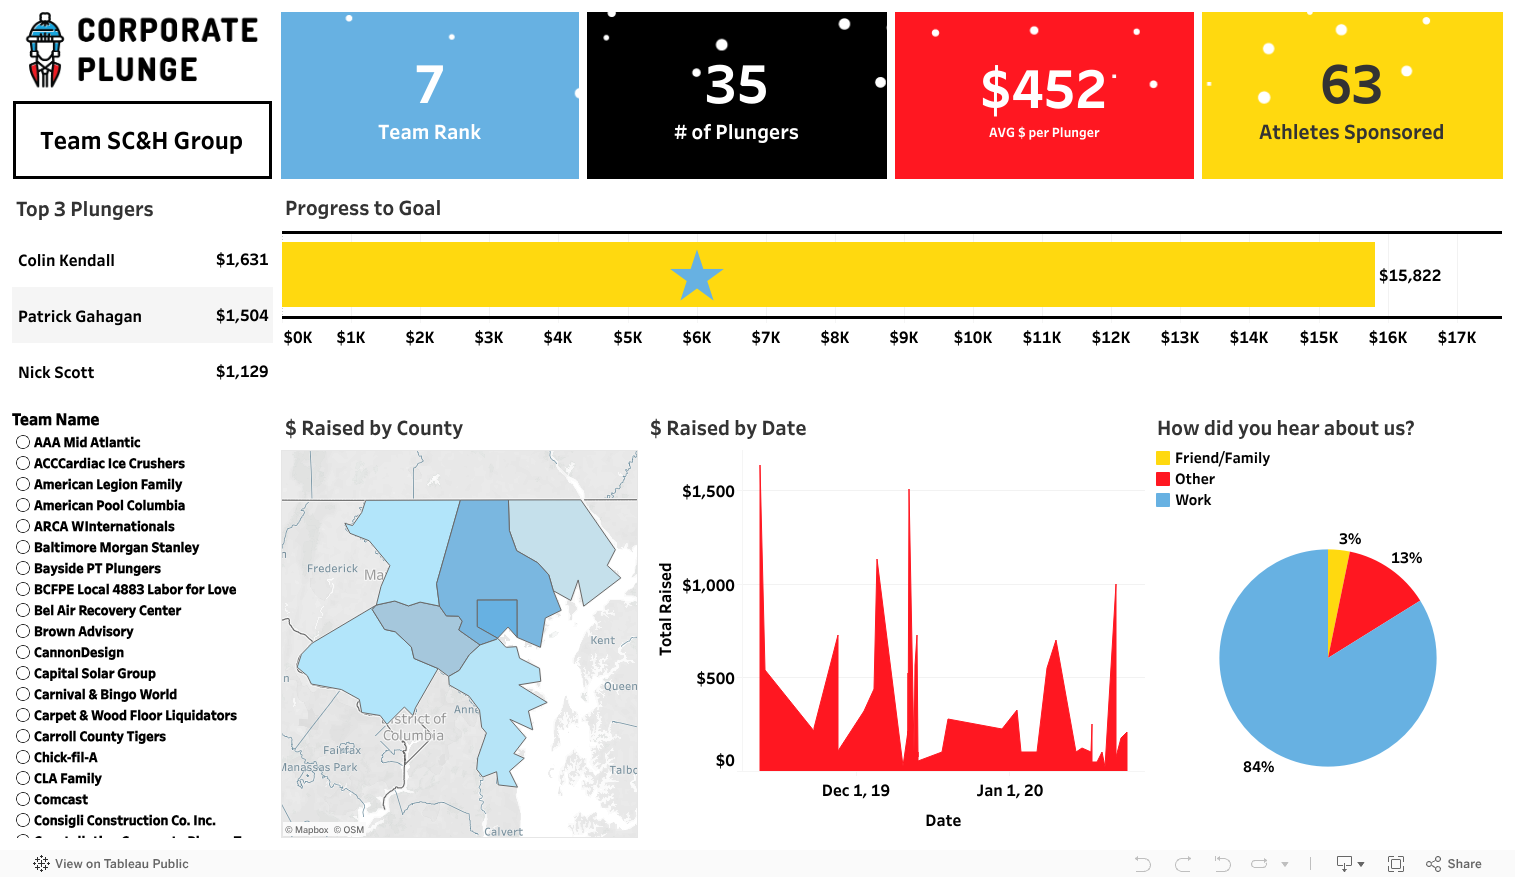Click the Share button
The width and height of the screenshot is (1515, 877).
click(1454, 864)
